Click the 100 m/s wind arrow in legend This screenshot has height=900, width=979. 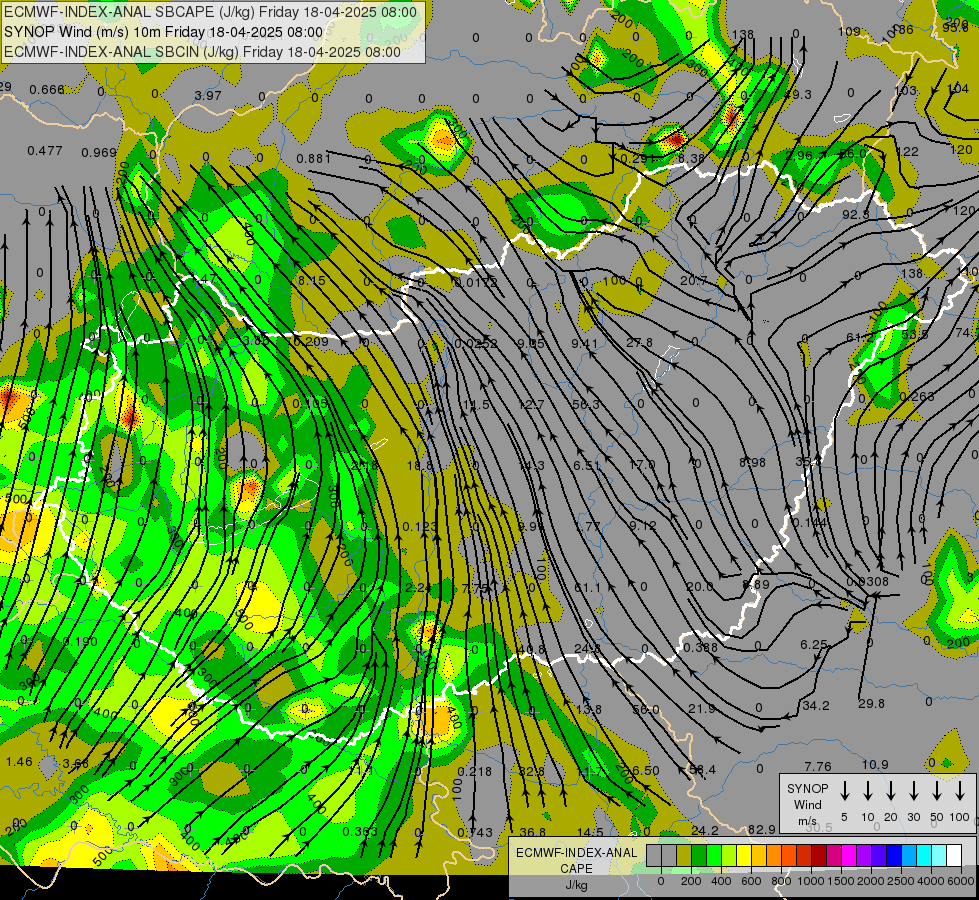[x=960, y=791]
